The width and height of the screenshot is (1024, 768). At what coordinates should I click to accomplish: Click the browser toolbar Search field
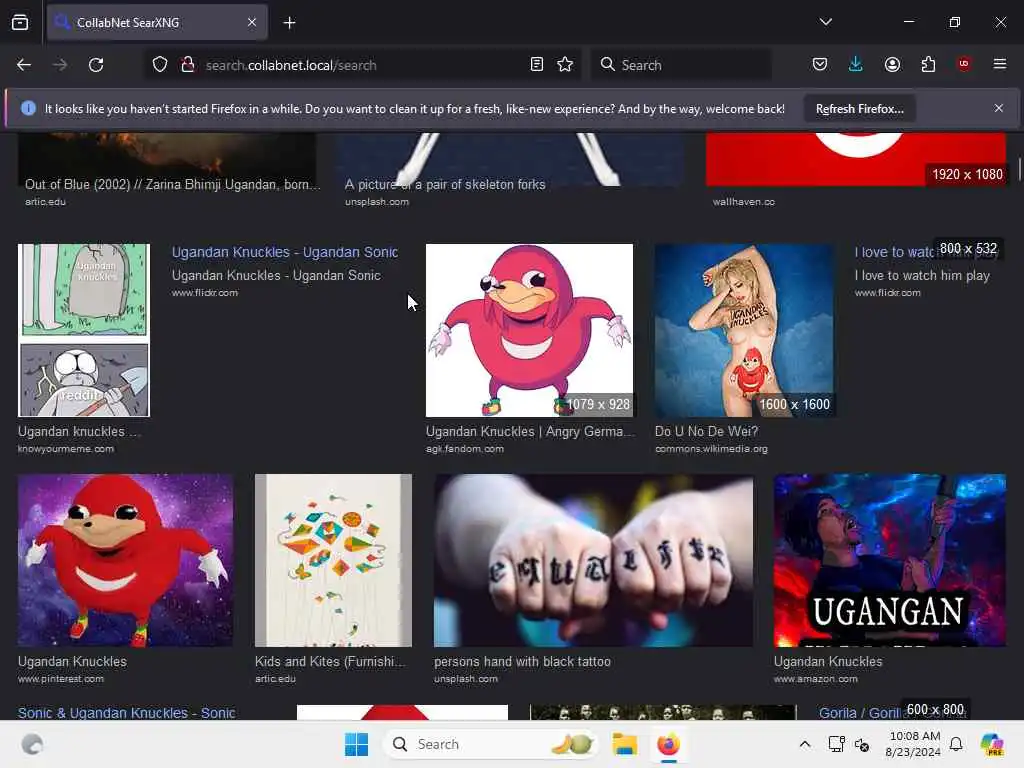point(682,65)
